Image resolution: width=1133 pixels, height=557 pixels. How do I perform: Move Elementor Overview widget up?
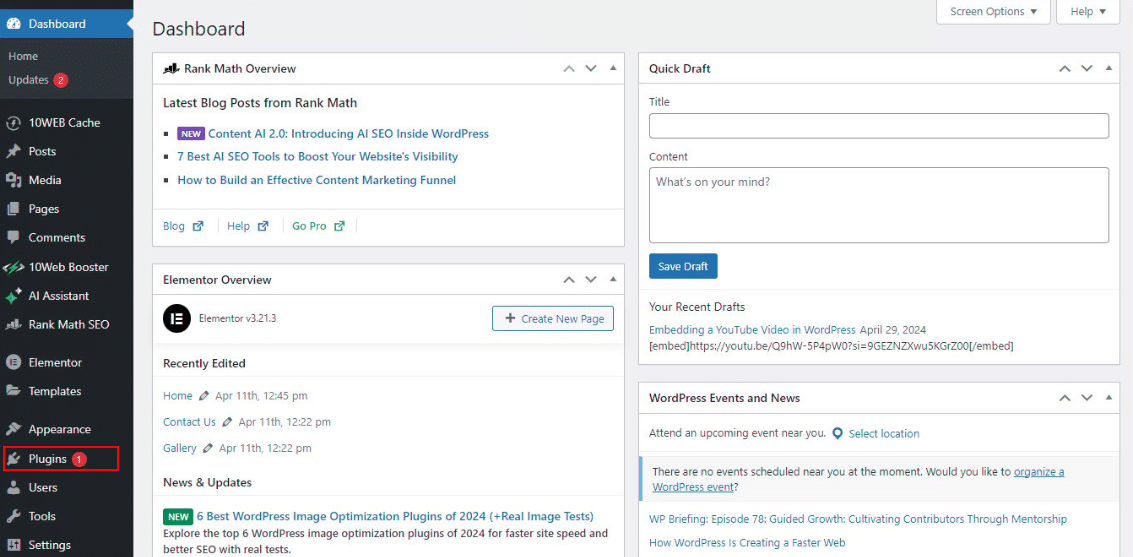569,280
